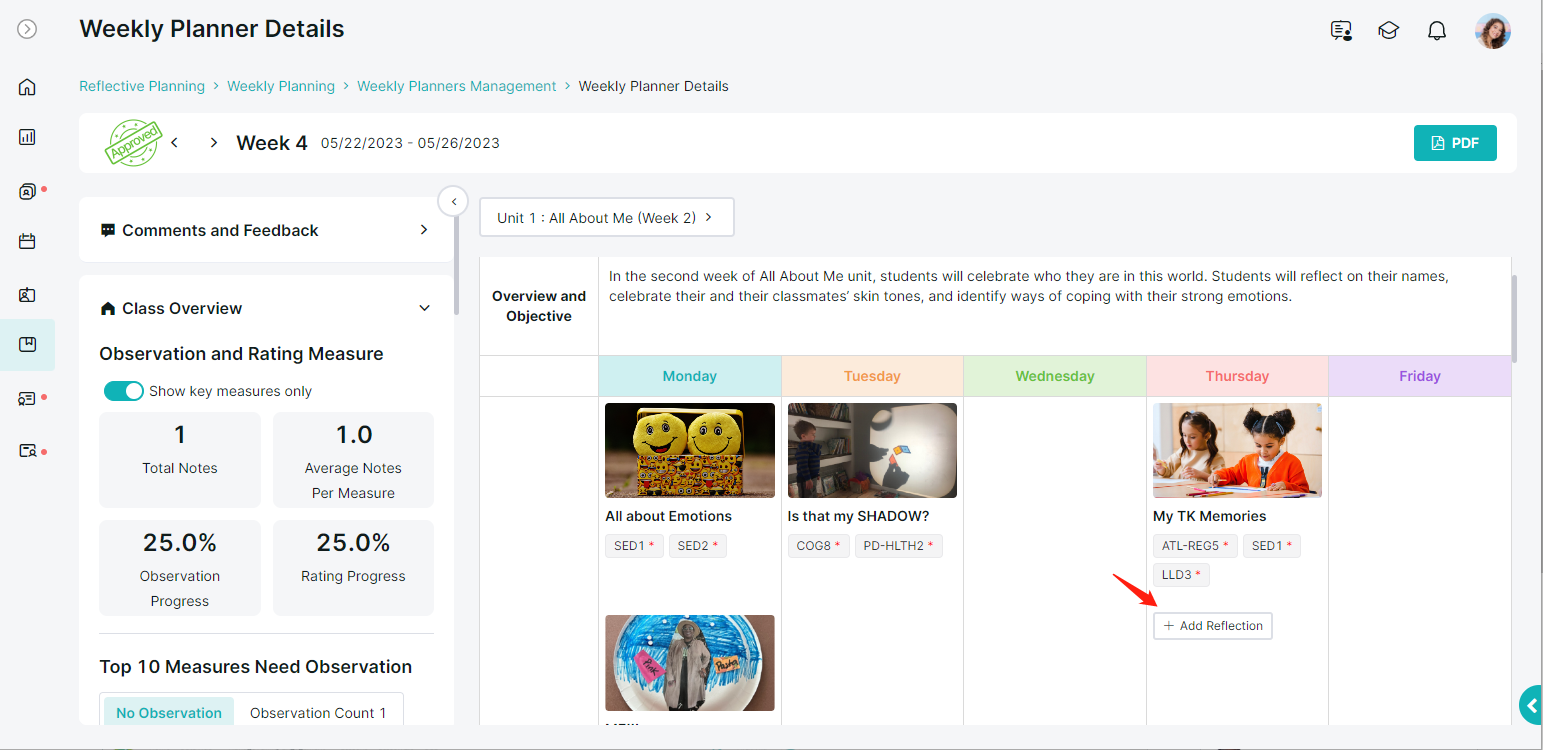Open the user profile avatar menu
Viewport: 1543px width, 750px height.
[1493, 31]
